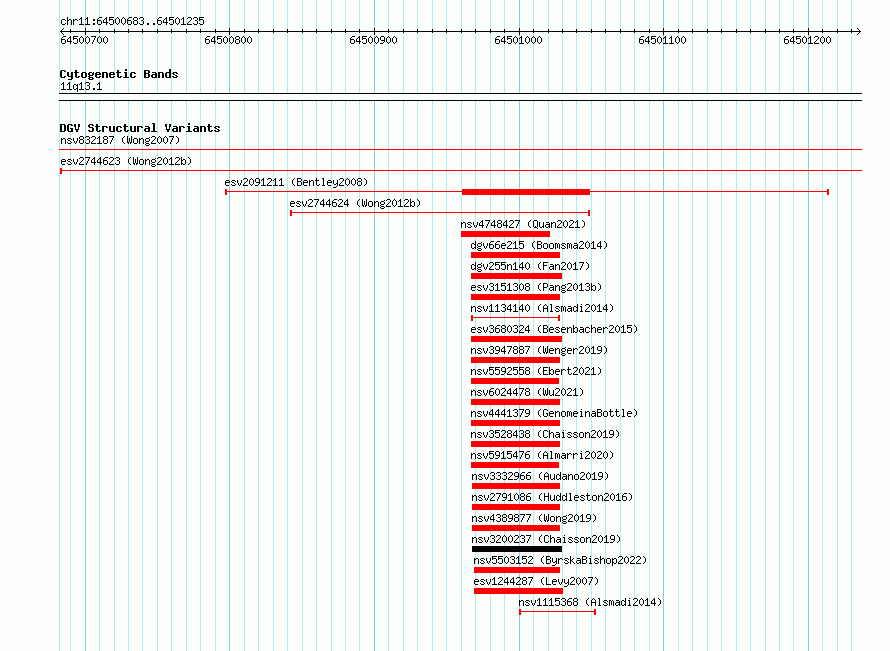Open esv2091211 (Bentley2008) variant label

296,182
